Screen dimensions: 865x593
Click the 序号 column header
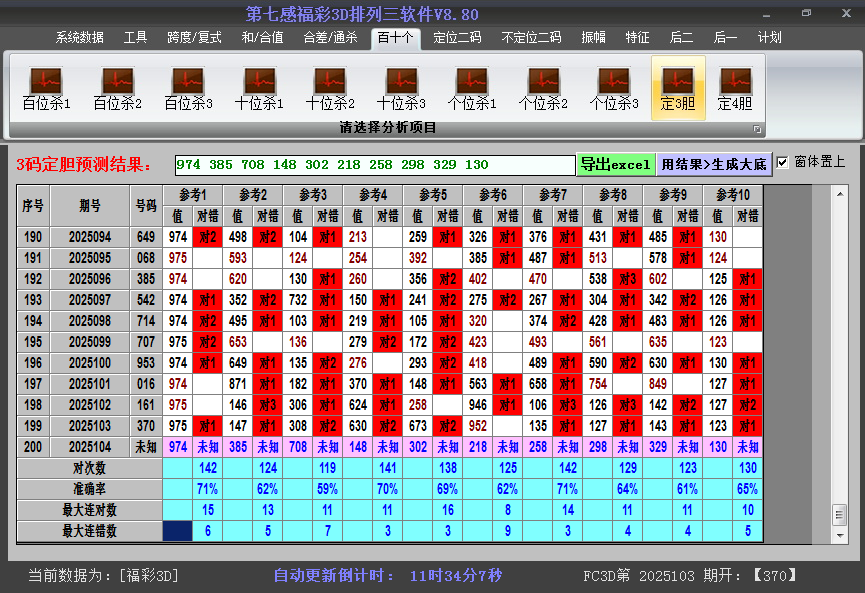33,206
